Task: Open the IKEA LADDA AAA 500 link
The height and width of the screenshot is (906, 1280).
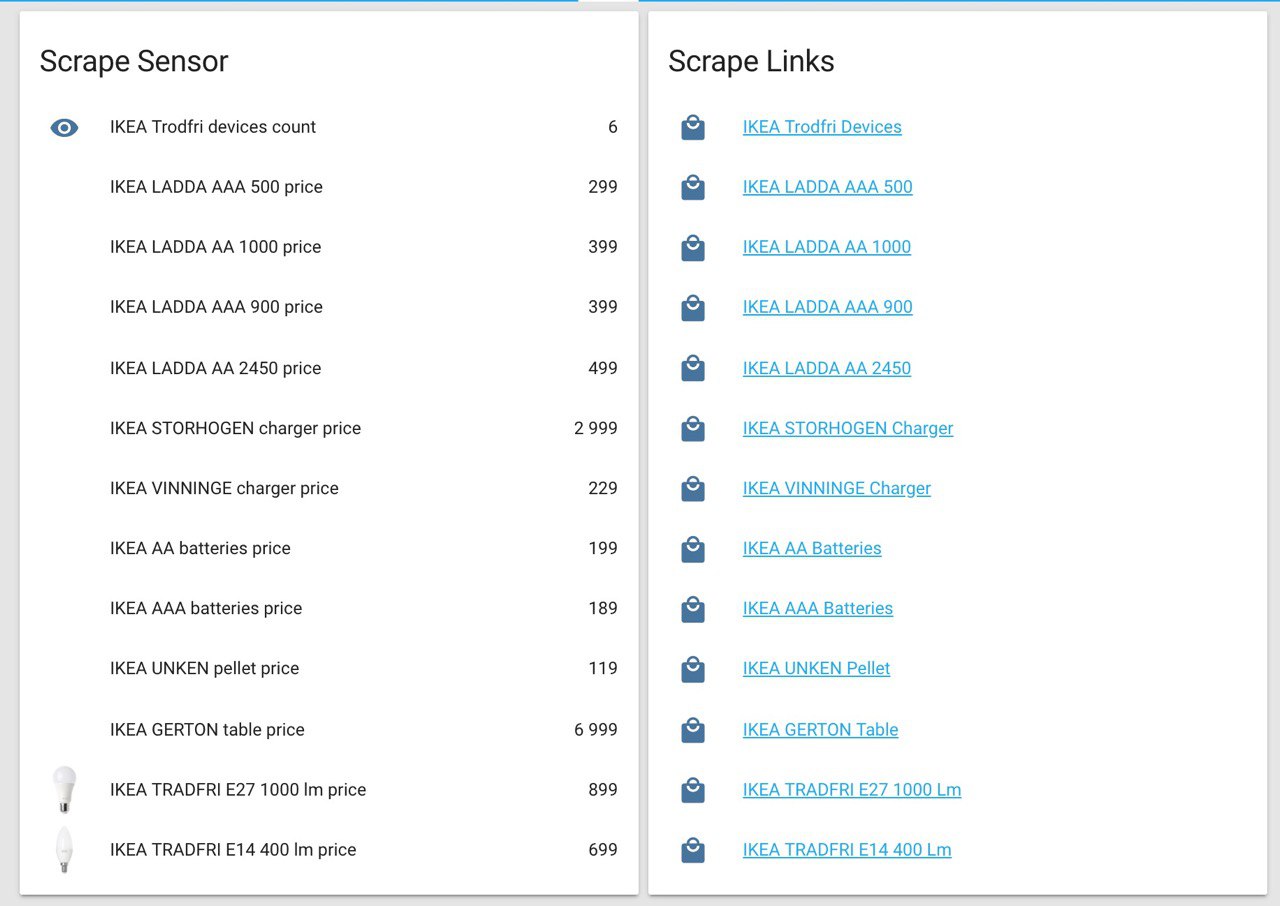Action: pos(828,187)
